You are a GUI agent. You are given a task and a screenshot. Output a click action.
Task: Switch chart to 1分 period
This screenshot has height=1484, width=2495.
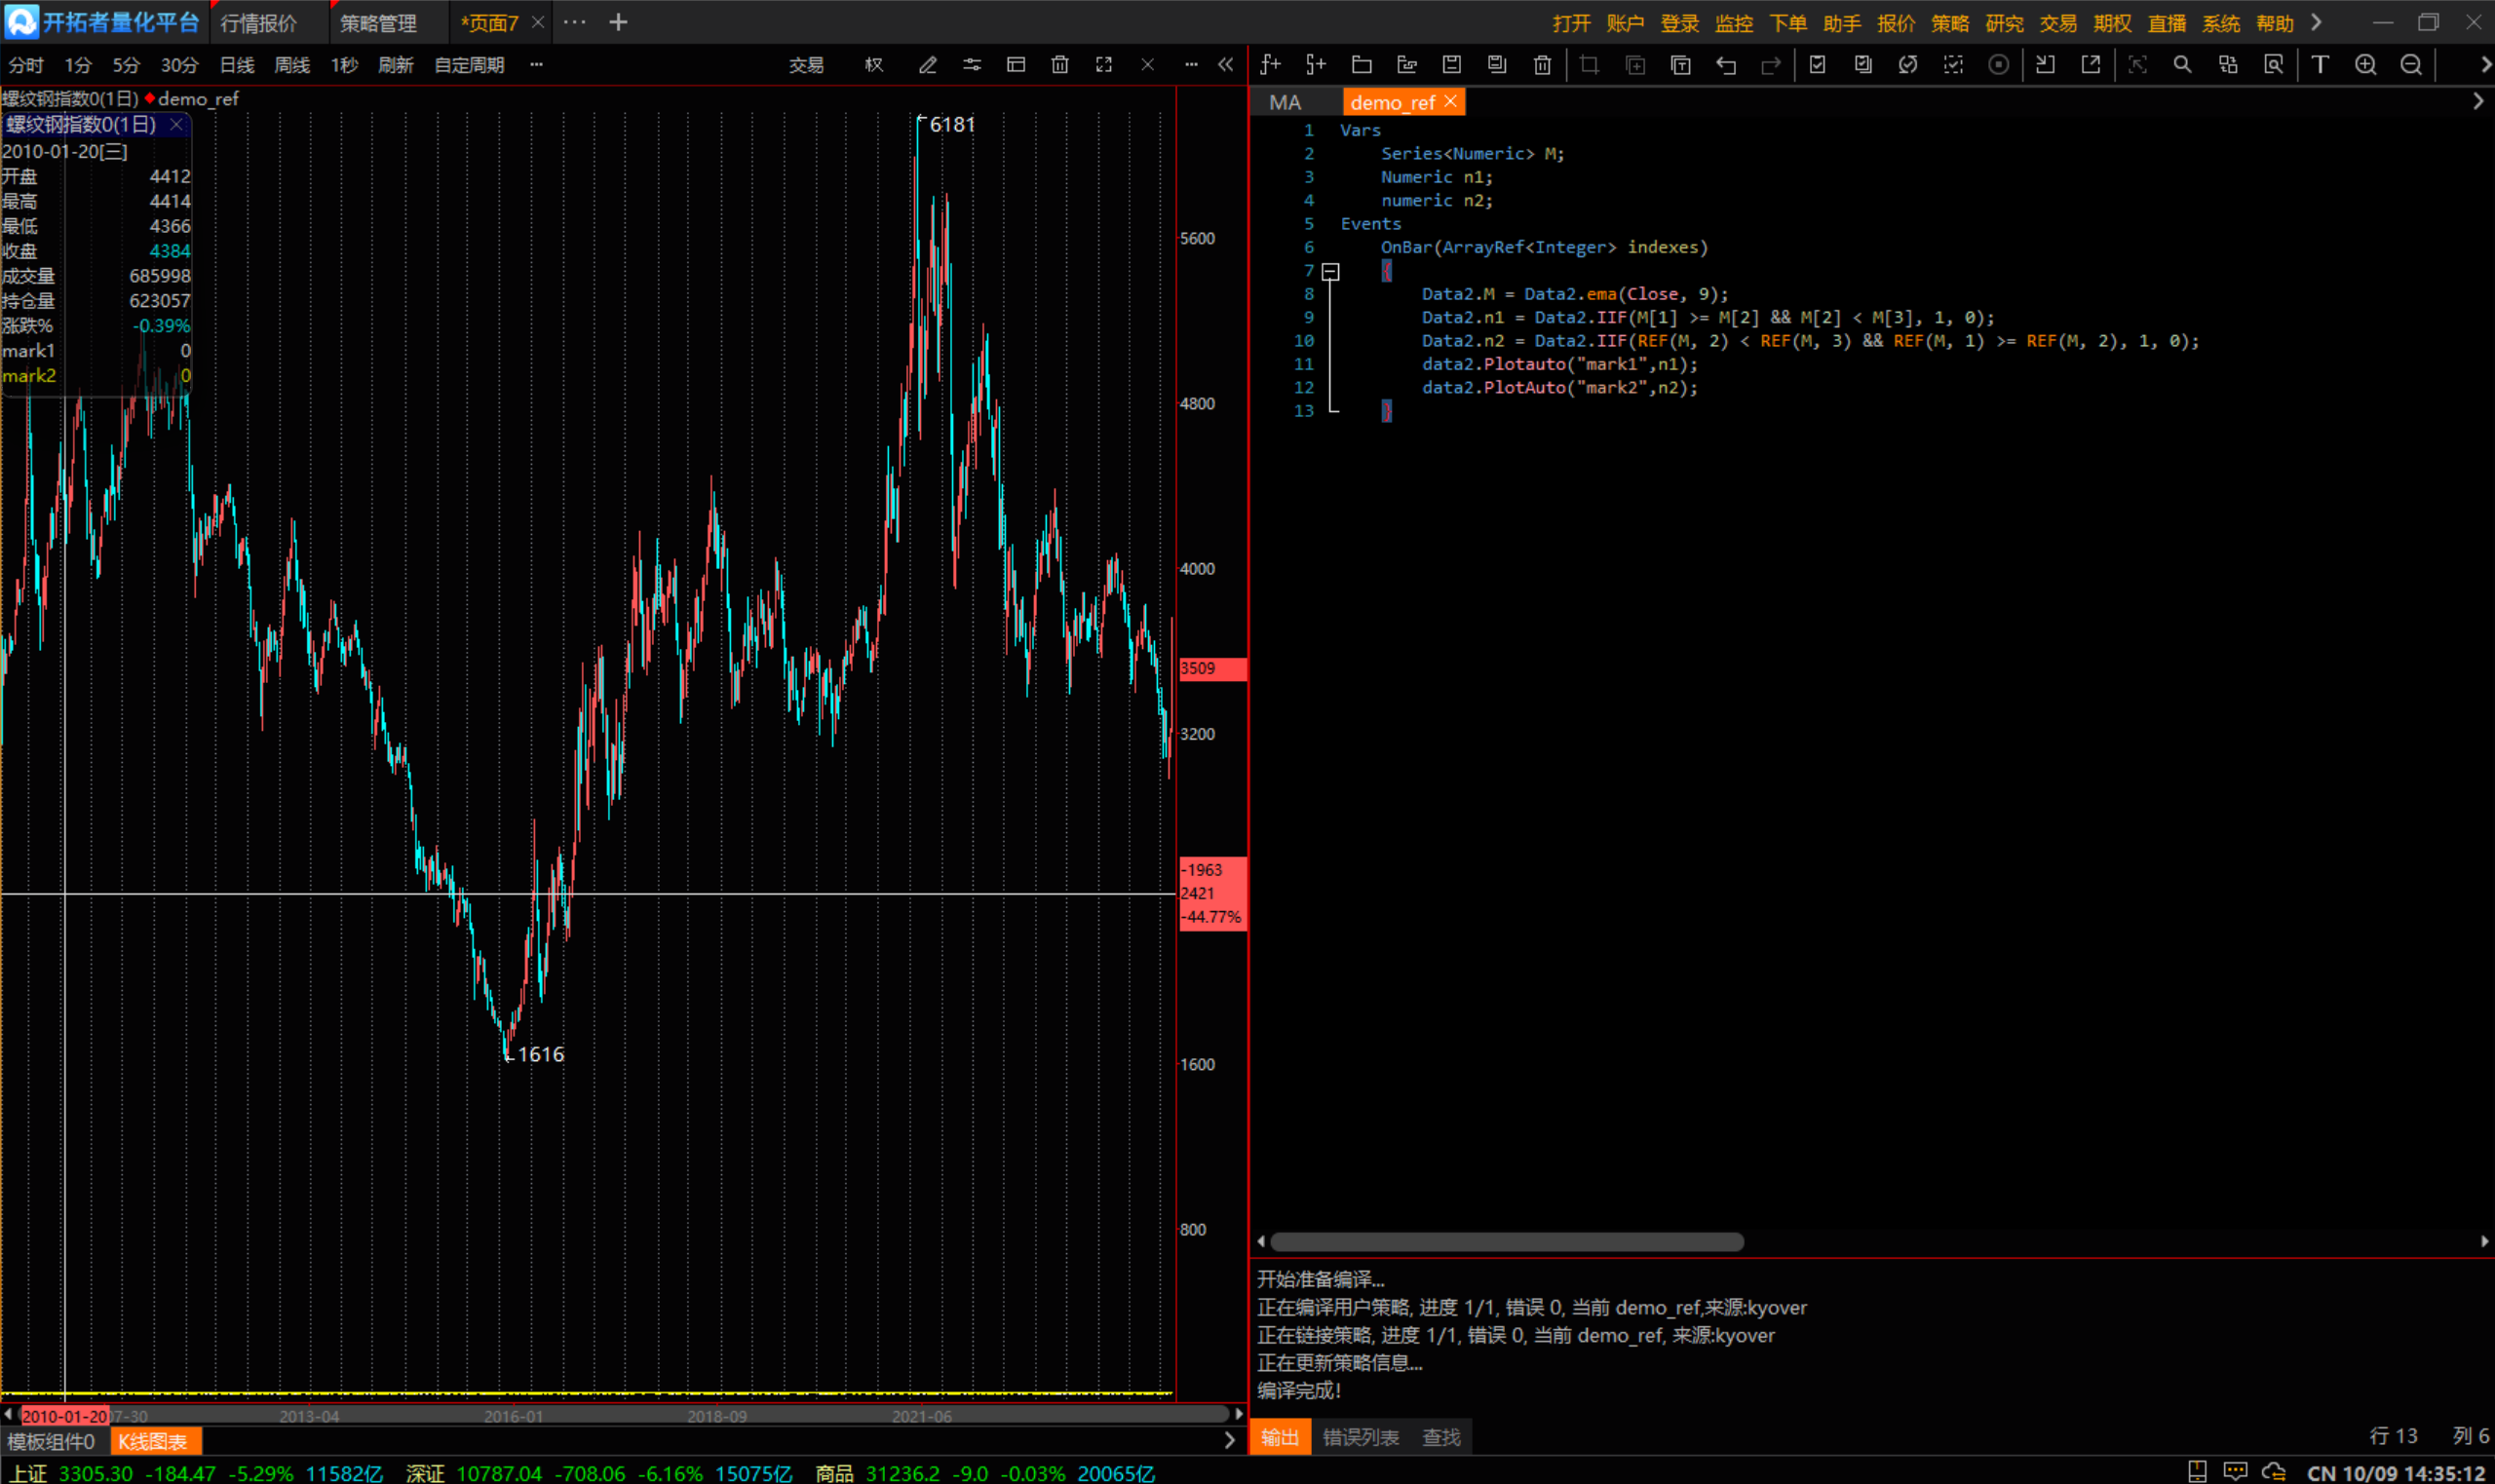point(77,65)
